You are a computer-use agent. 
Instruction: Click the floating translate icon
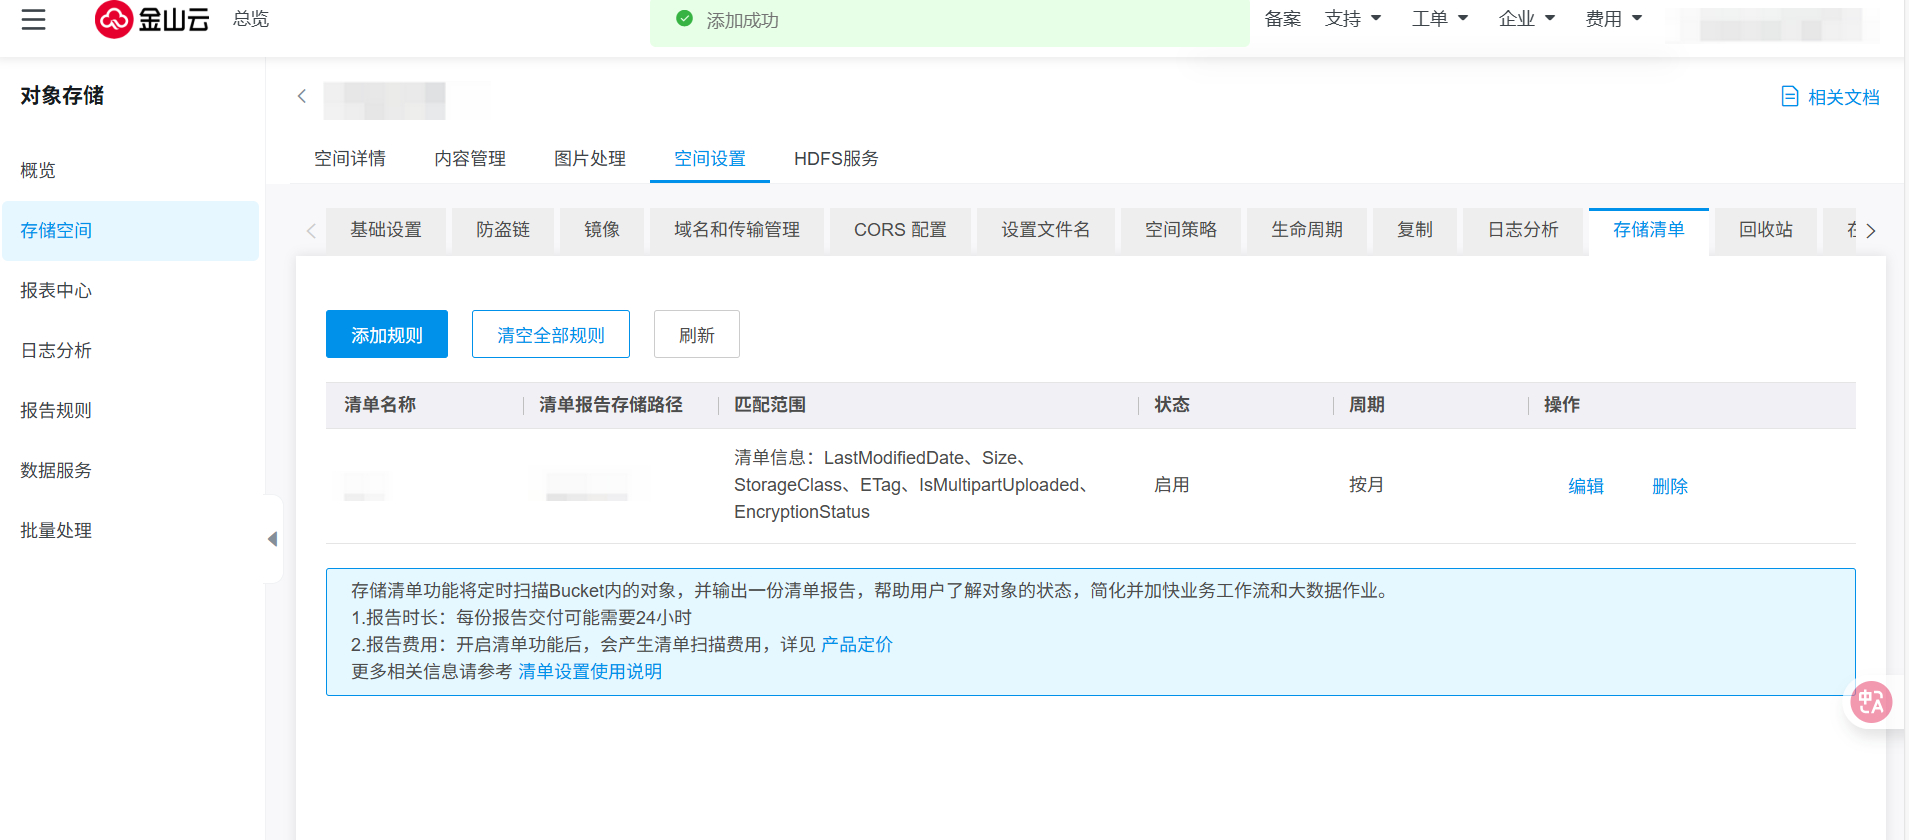pyautogui.click(x=1870, y=702)
